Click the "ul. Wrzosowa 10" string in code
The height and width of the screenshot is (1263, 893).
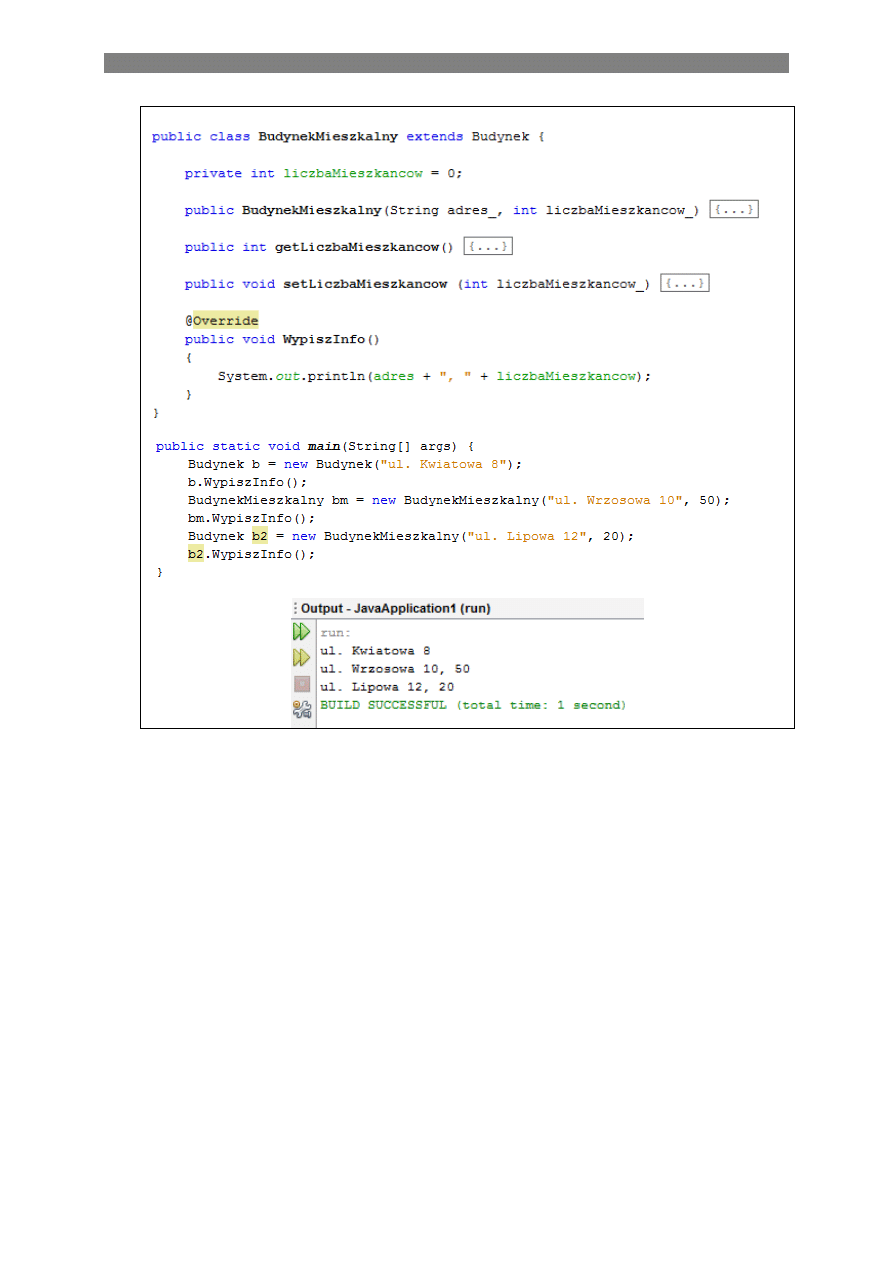coord(614,500)
